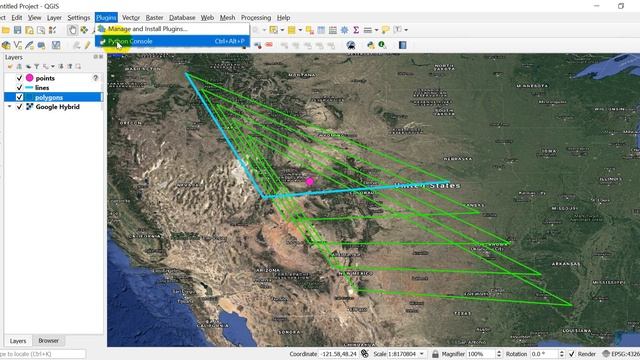This screenshot has width=640, height=360.
Task: Click the Coordinate input field
Action: (x=339, y=354)
